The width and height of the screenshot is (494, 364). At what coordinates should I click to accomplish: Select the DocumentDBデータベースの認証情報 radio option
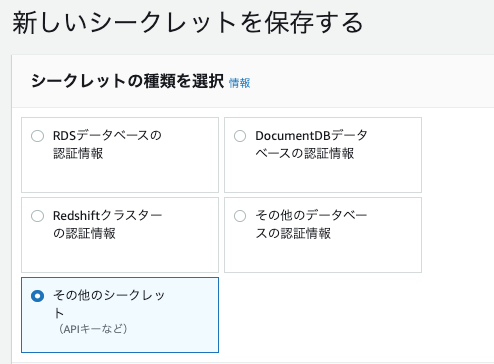[x=240, y=136]
